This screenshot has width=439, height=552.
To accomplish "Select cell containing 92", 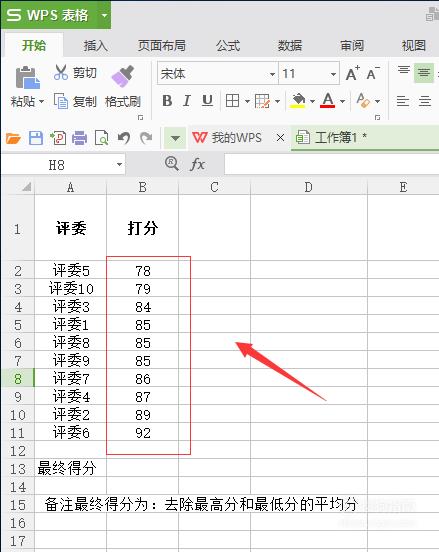I will point(143,432).
